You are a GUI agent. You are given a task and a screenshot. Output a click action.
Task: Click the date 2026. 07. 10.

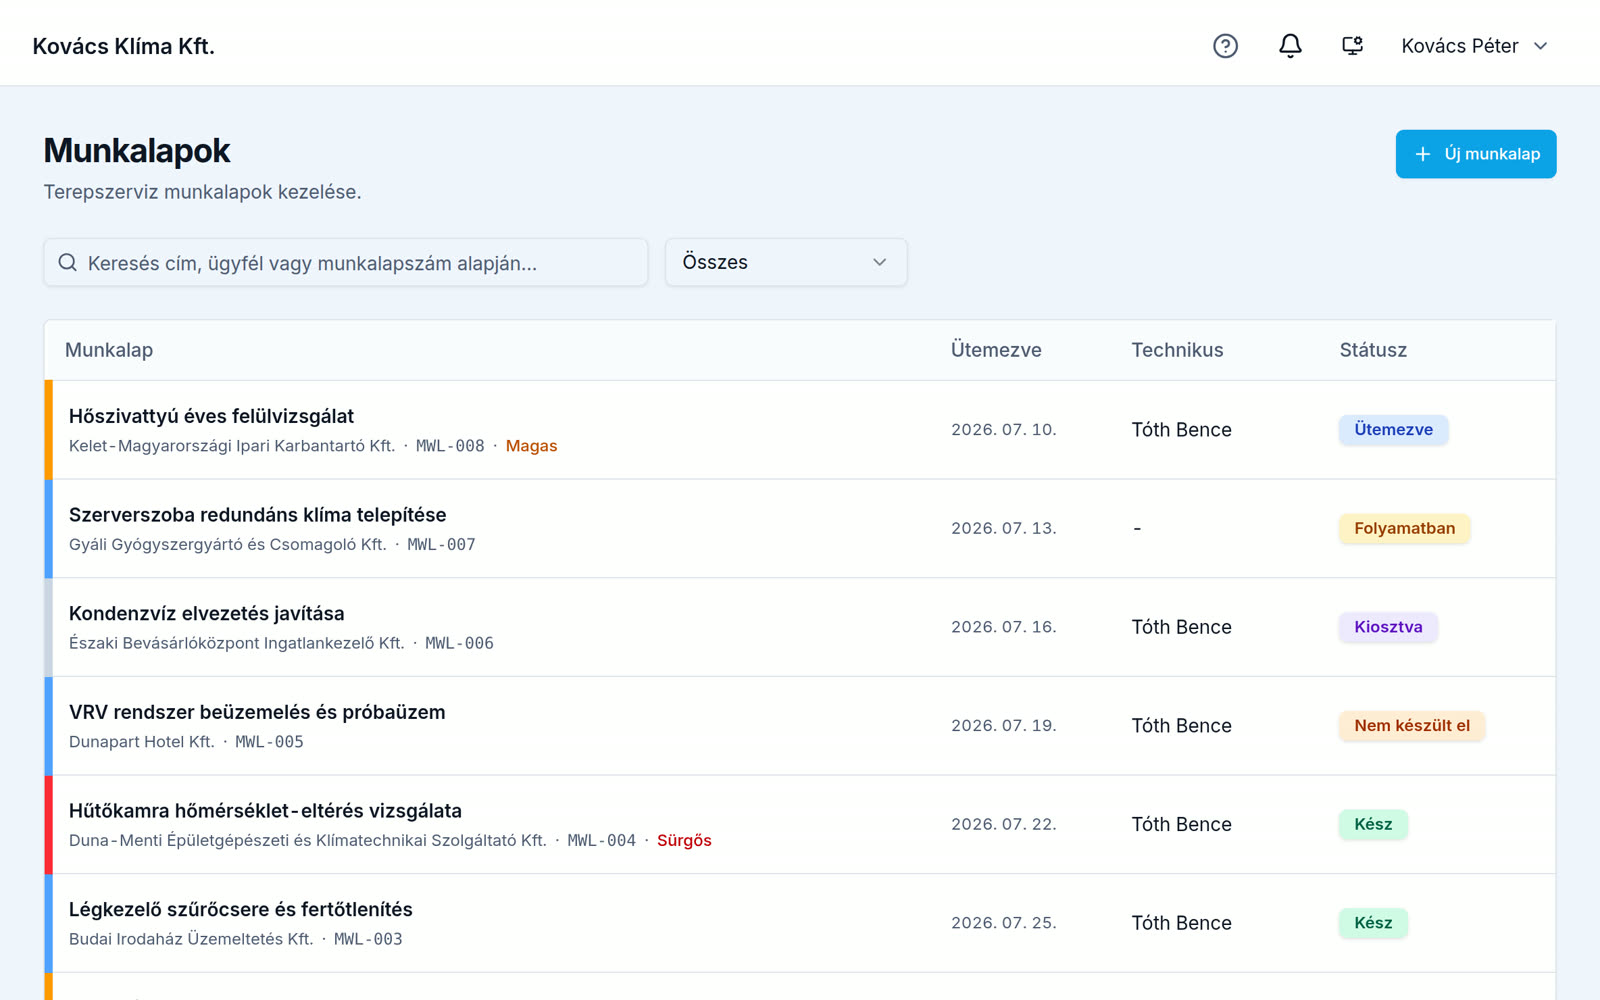coord(1004,430)
